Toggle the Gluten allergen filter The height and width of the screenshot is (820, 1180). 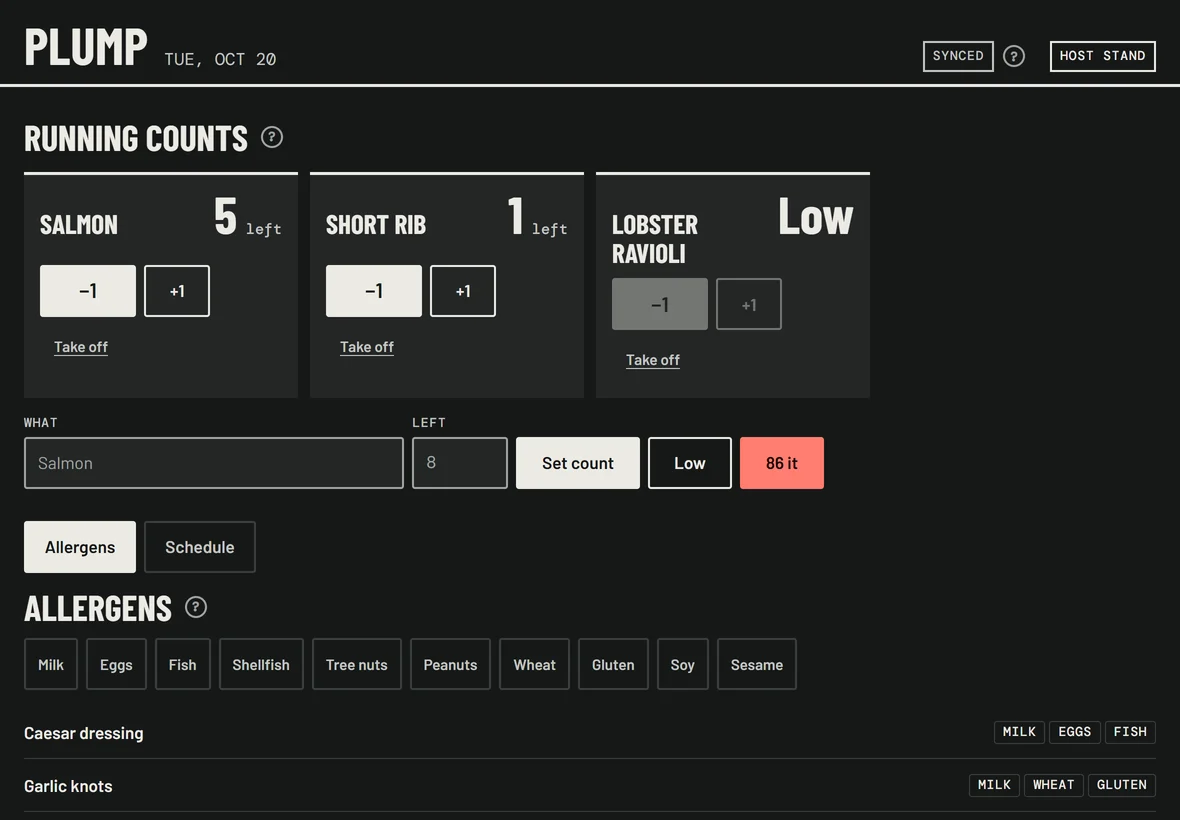pyautogui.click(x=613, y=664)
